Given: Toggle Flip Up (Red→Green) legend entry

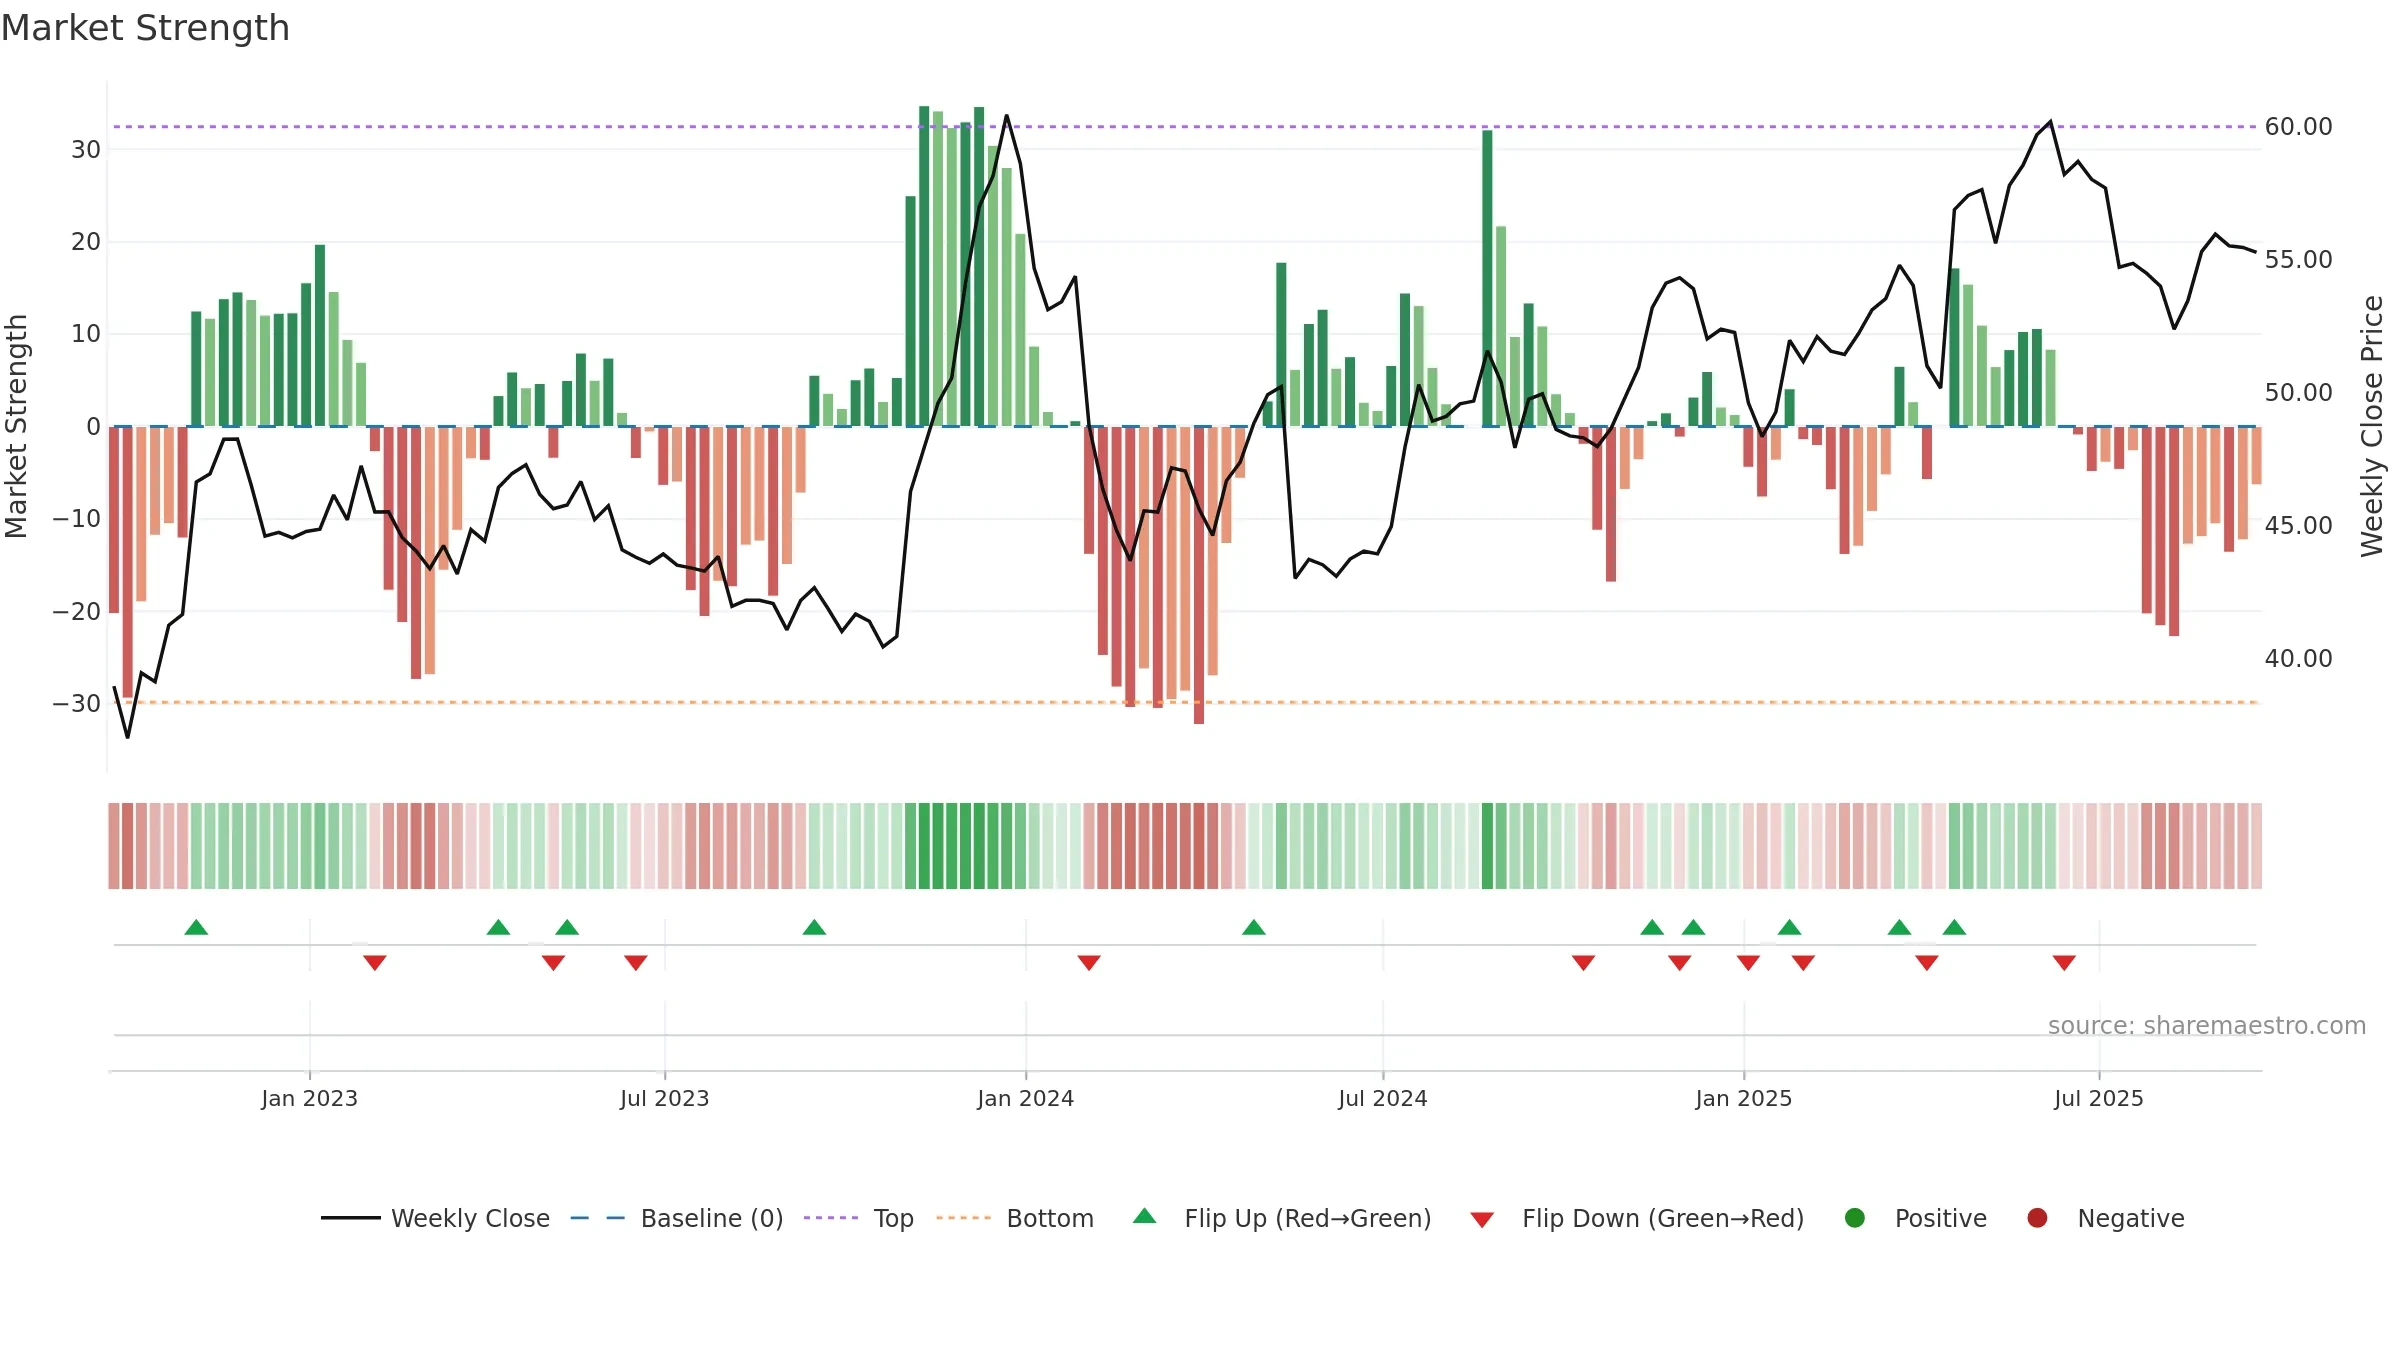Looking at the screenshot, I should pyautogui.click(x=1282, y=1218).
